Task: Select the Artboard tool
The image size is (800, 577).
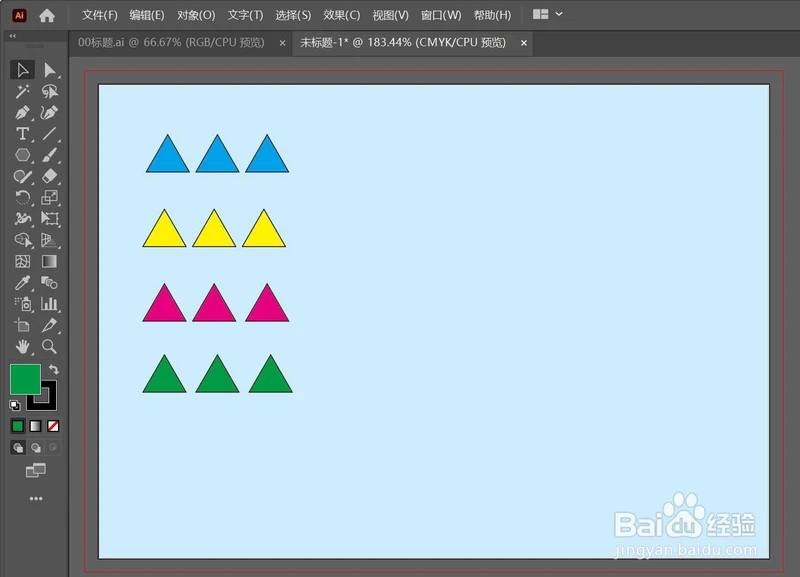Action: pos(22,325)
